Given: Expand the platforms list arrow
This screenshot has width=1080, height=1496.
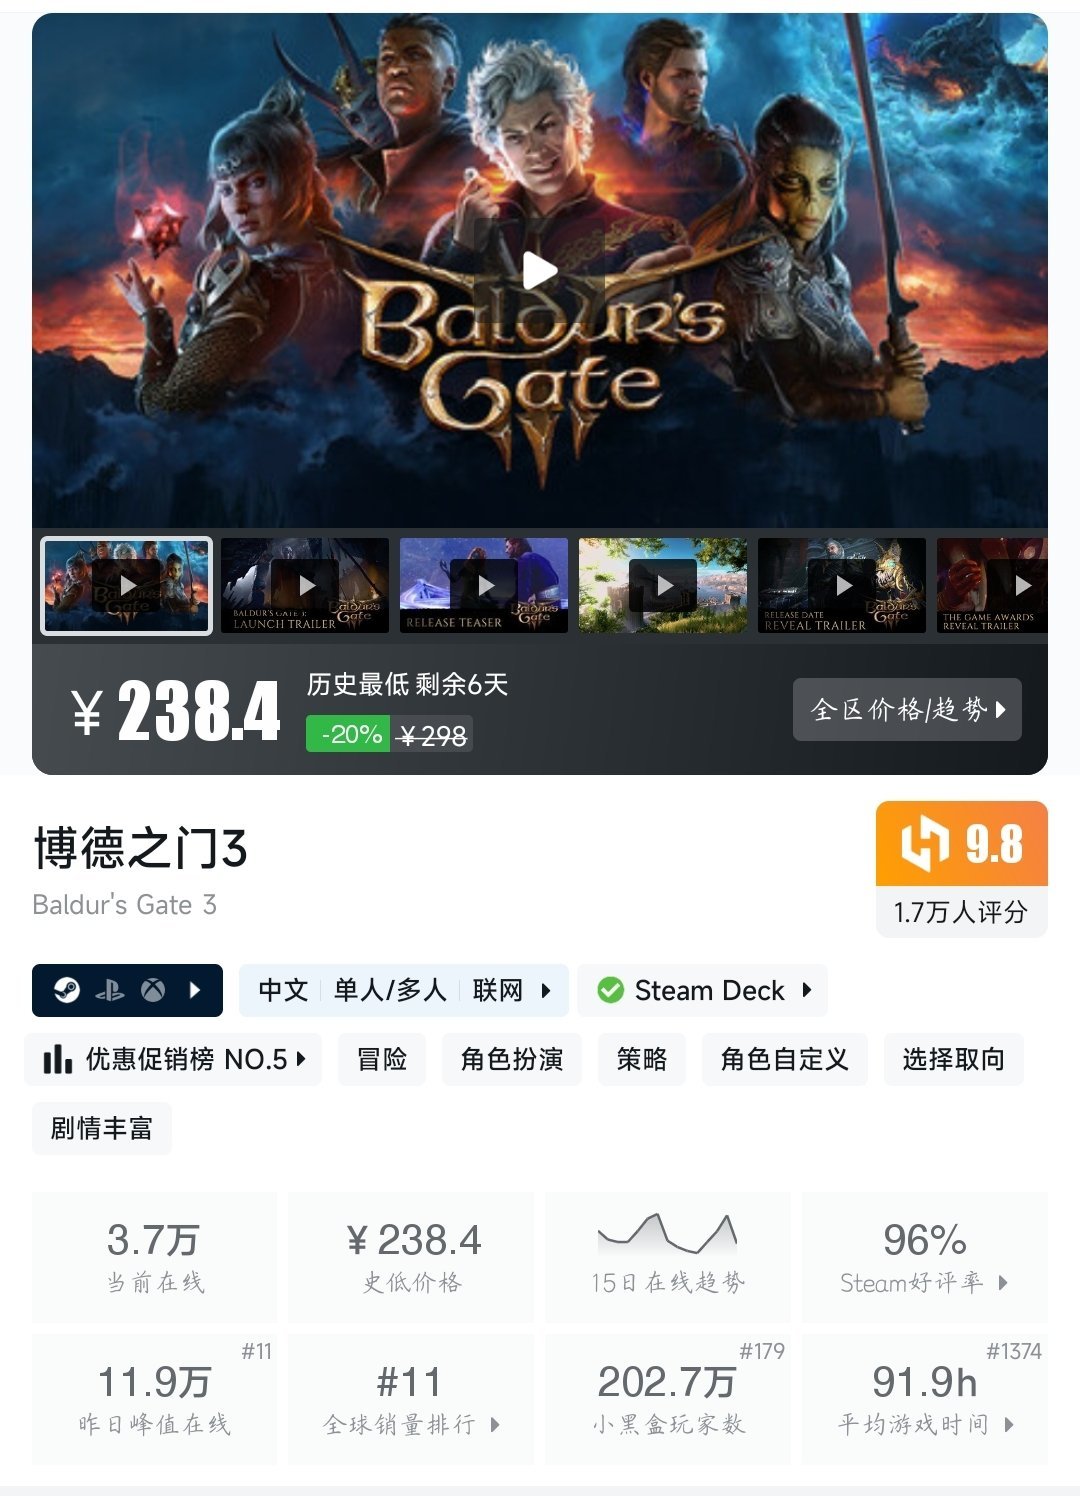Looking at the screenshot, I should click(x=195, y=990).
